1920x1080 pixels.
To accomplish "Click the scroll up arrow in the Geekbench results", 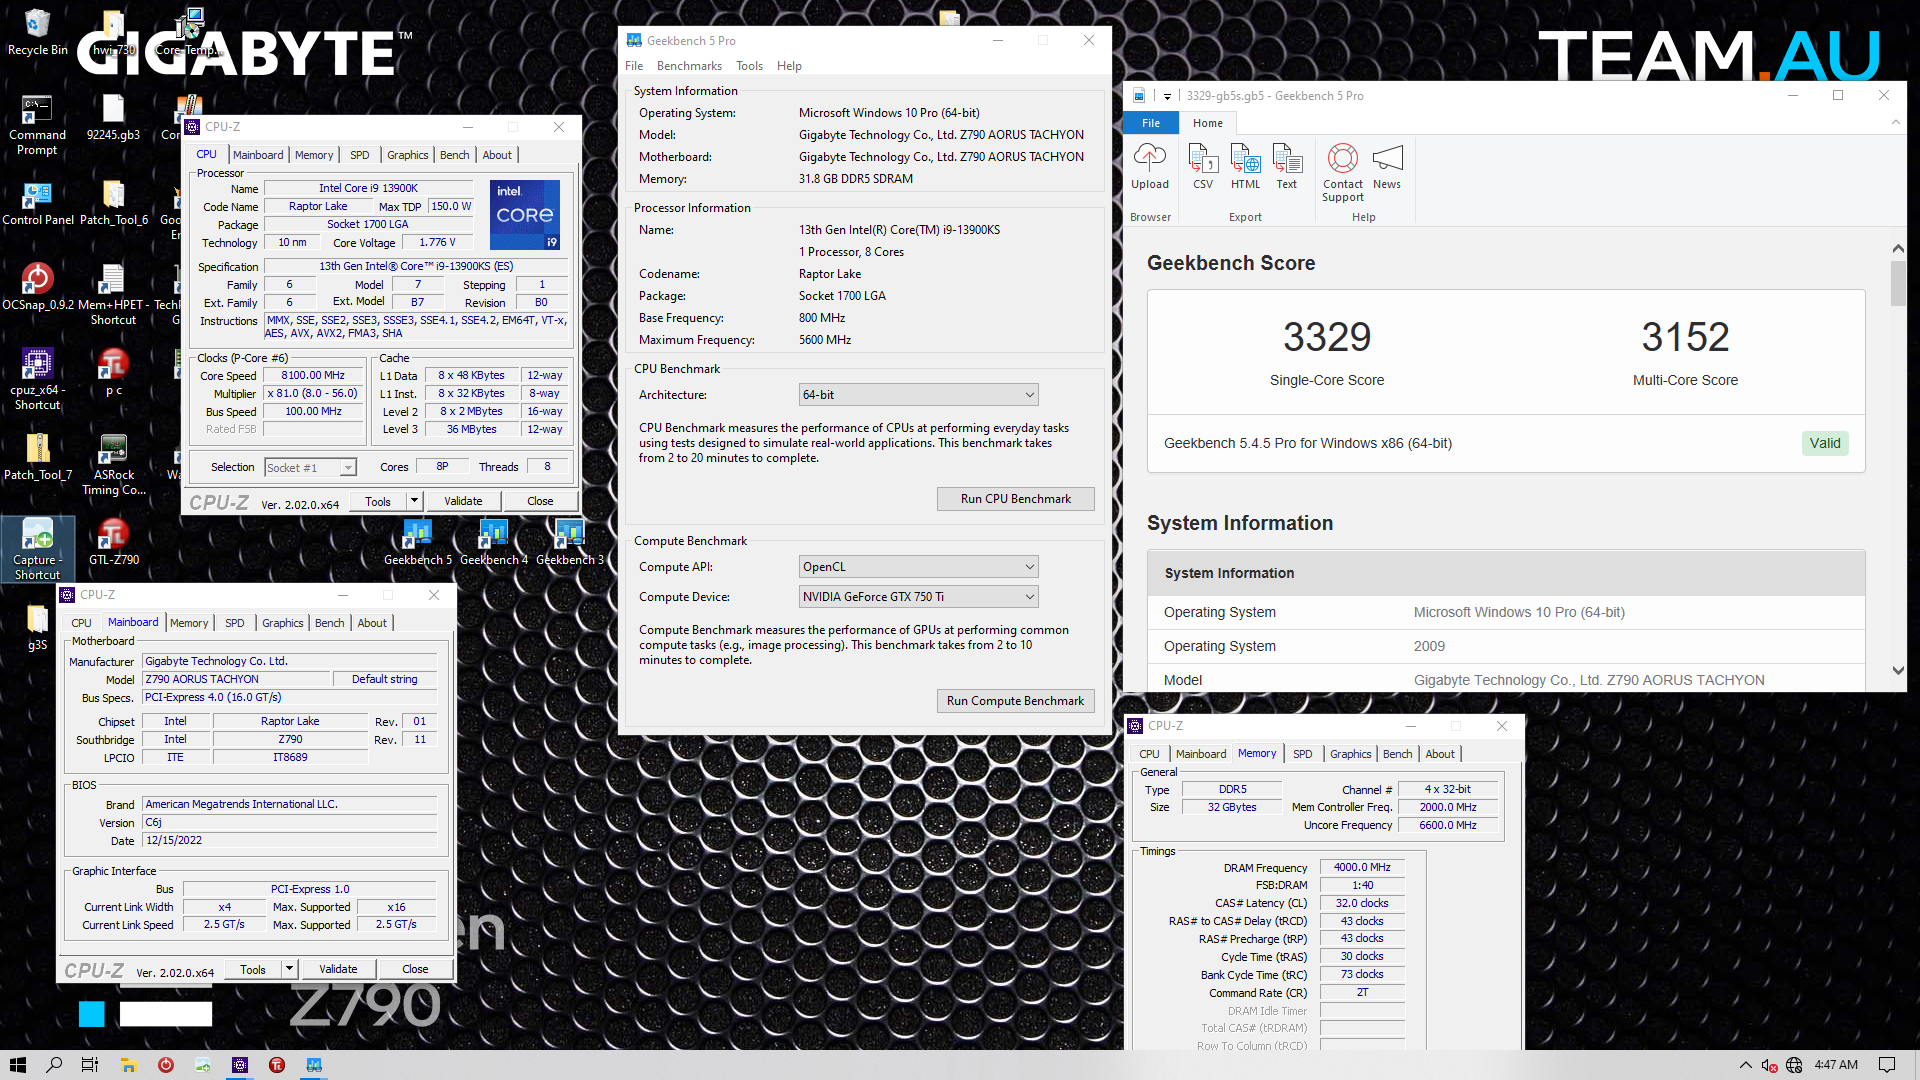I will point(1898,248).
